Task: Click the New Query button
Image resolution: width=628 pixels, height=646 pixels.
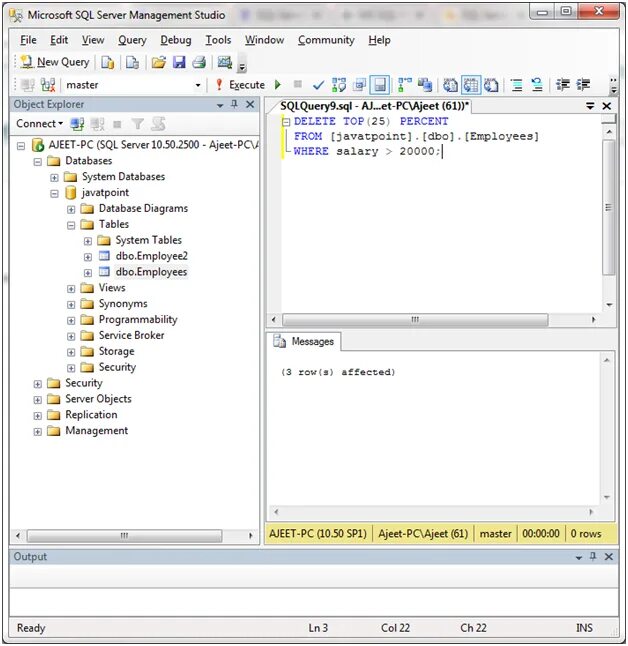Action: [x=55, y=62]
